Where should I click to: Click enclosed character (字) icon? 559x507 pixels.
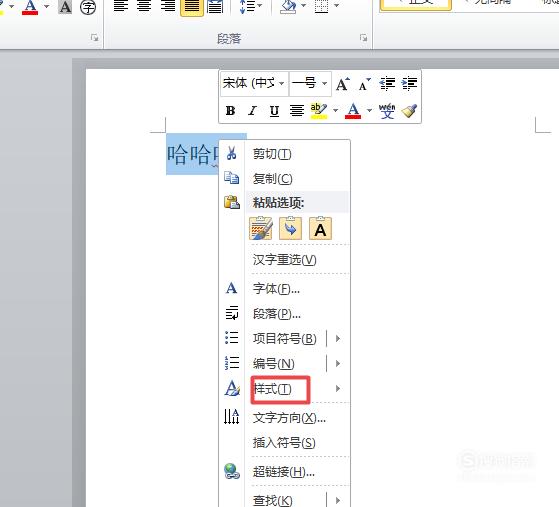click(88, 7)
